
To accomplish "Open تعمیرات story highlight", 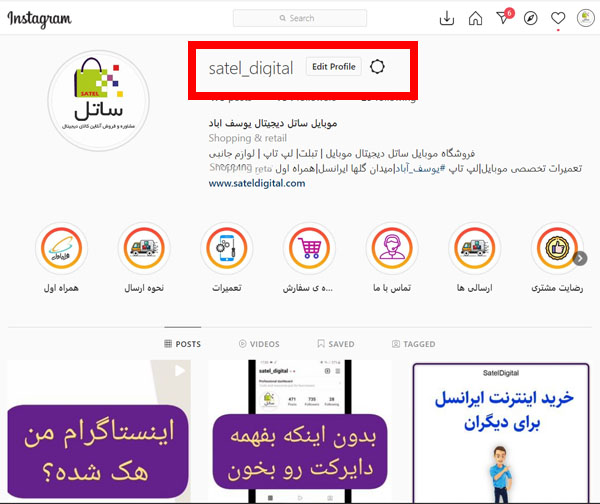I will [227, 248].
